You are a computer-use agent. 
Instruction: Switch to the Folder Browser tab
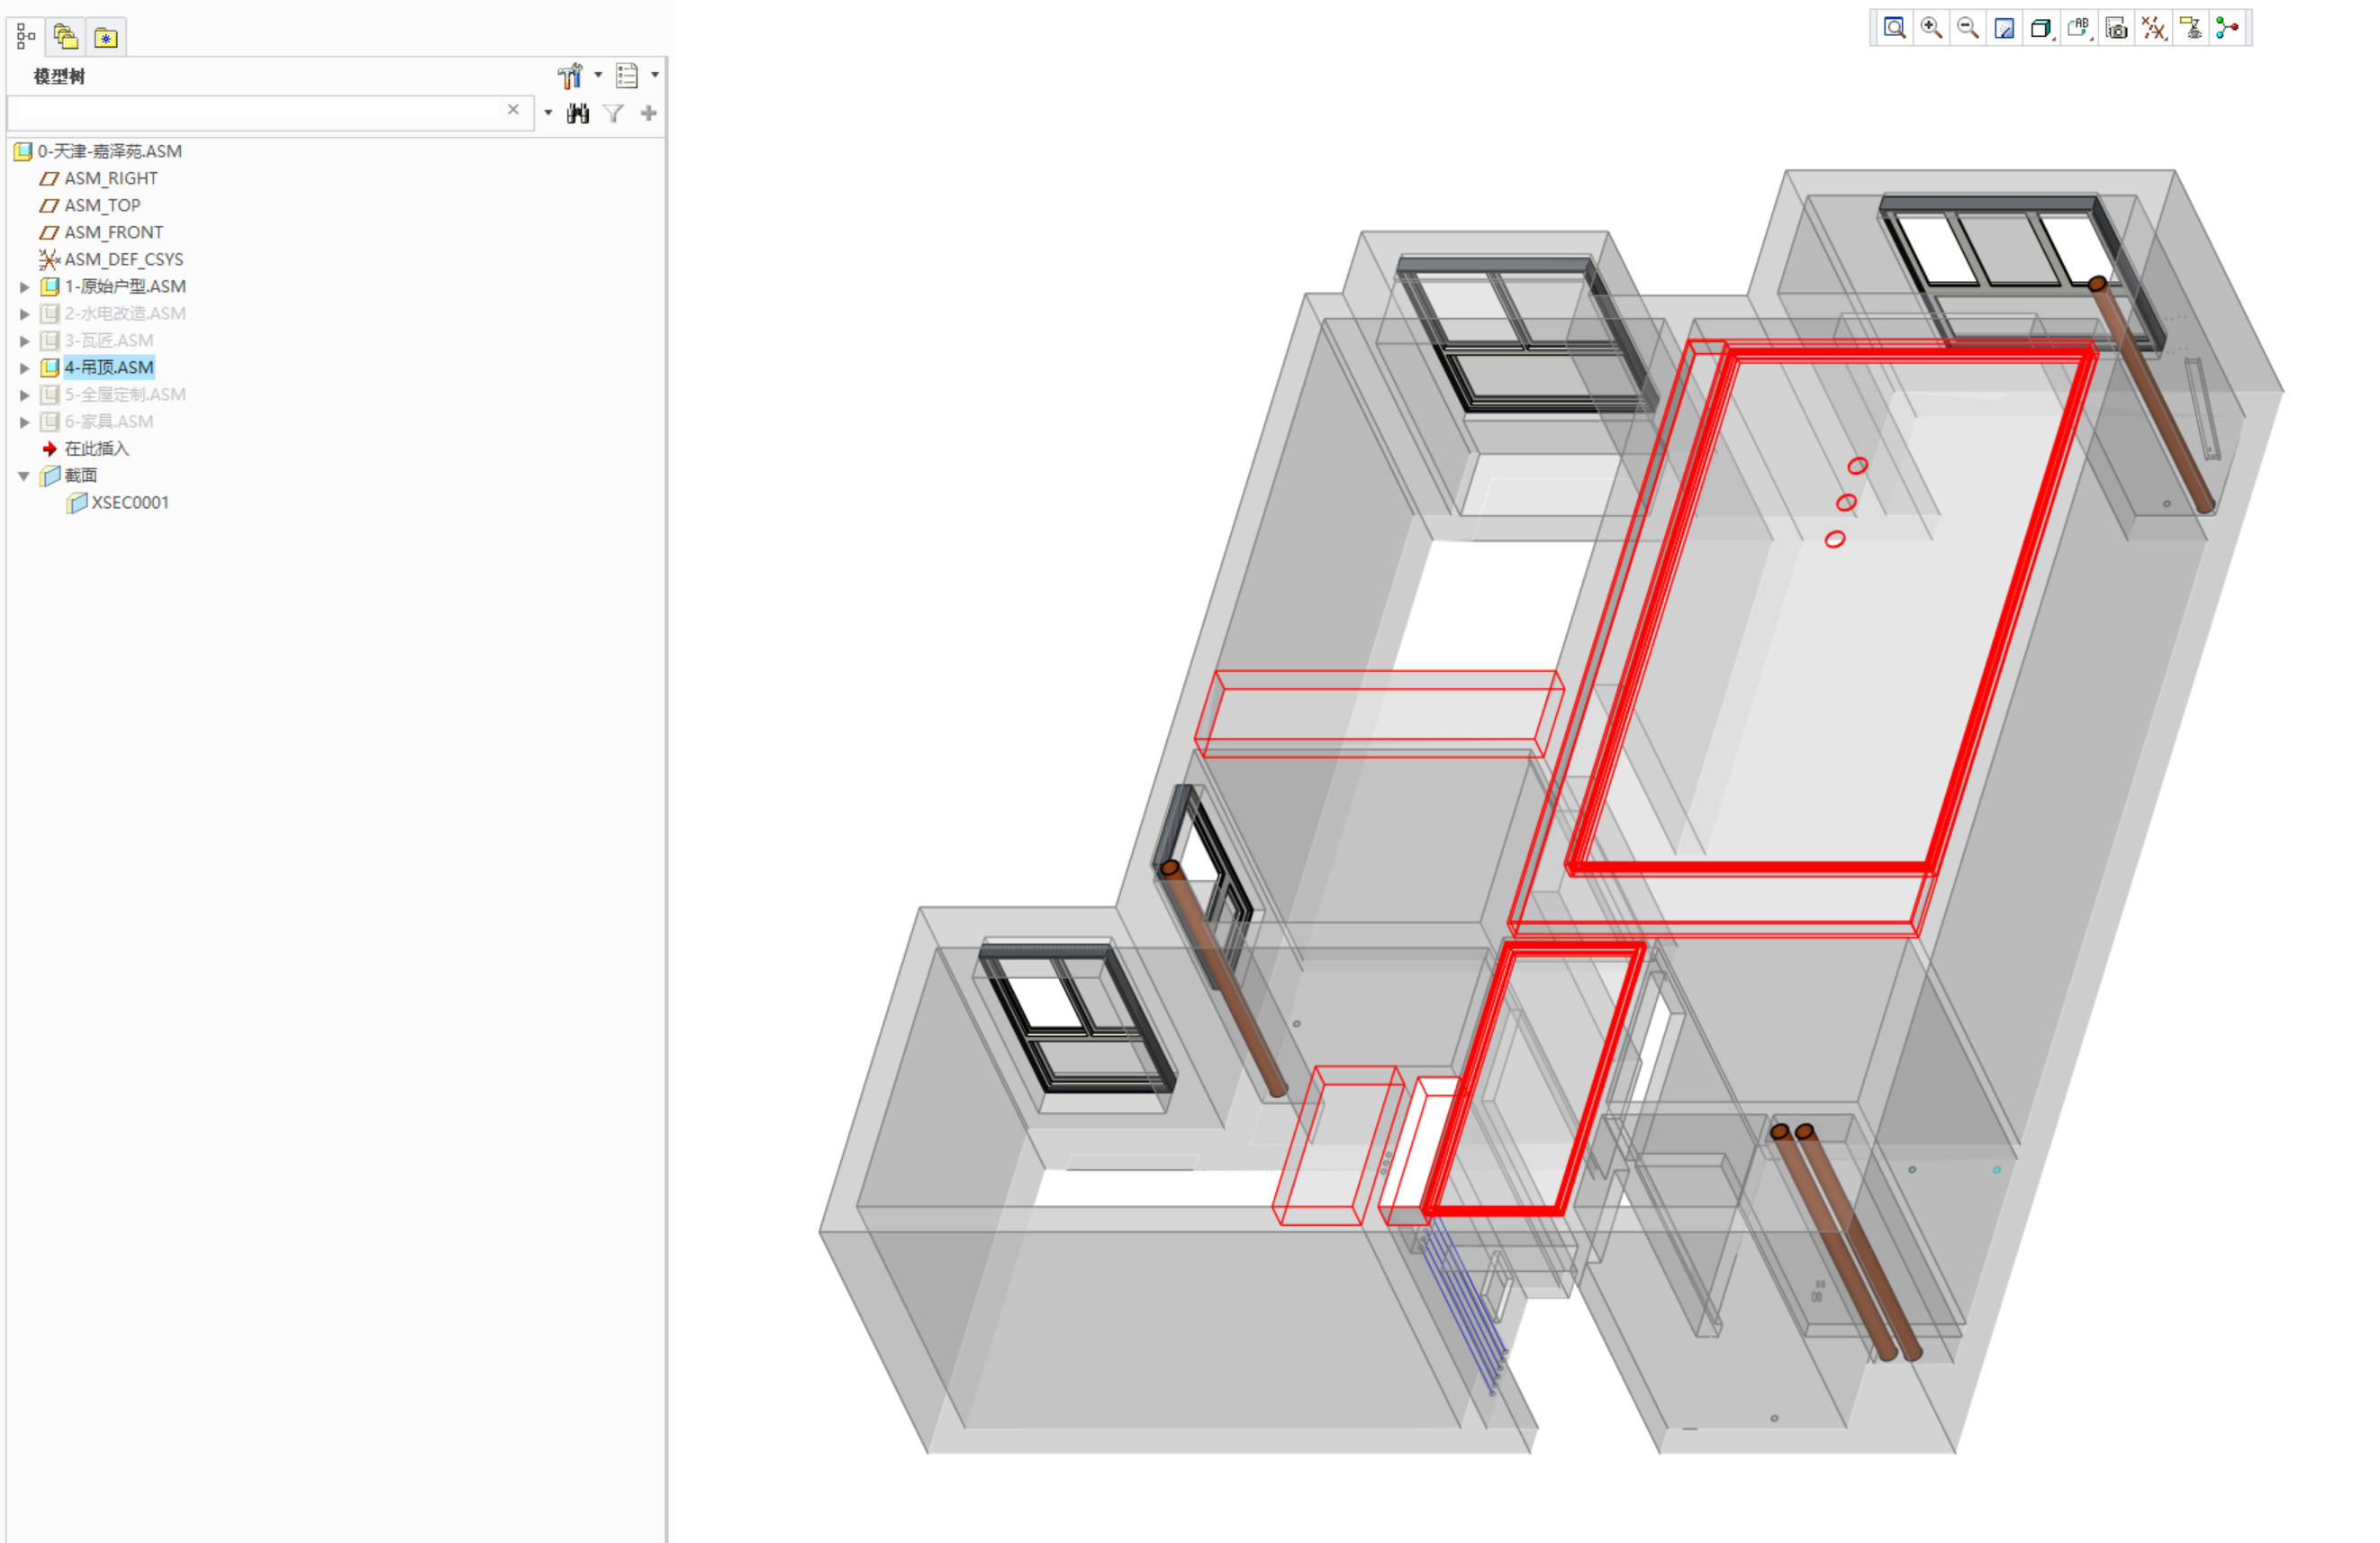tap(66, 37)
